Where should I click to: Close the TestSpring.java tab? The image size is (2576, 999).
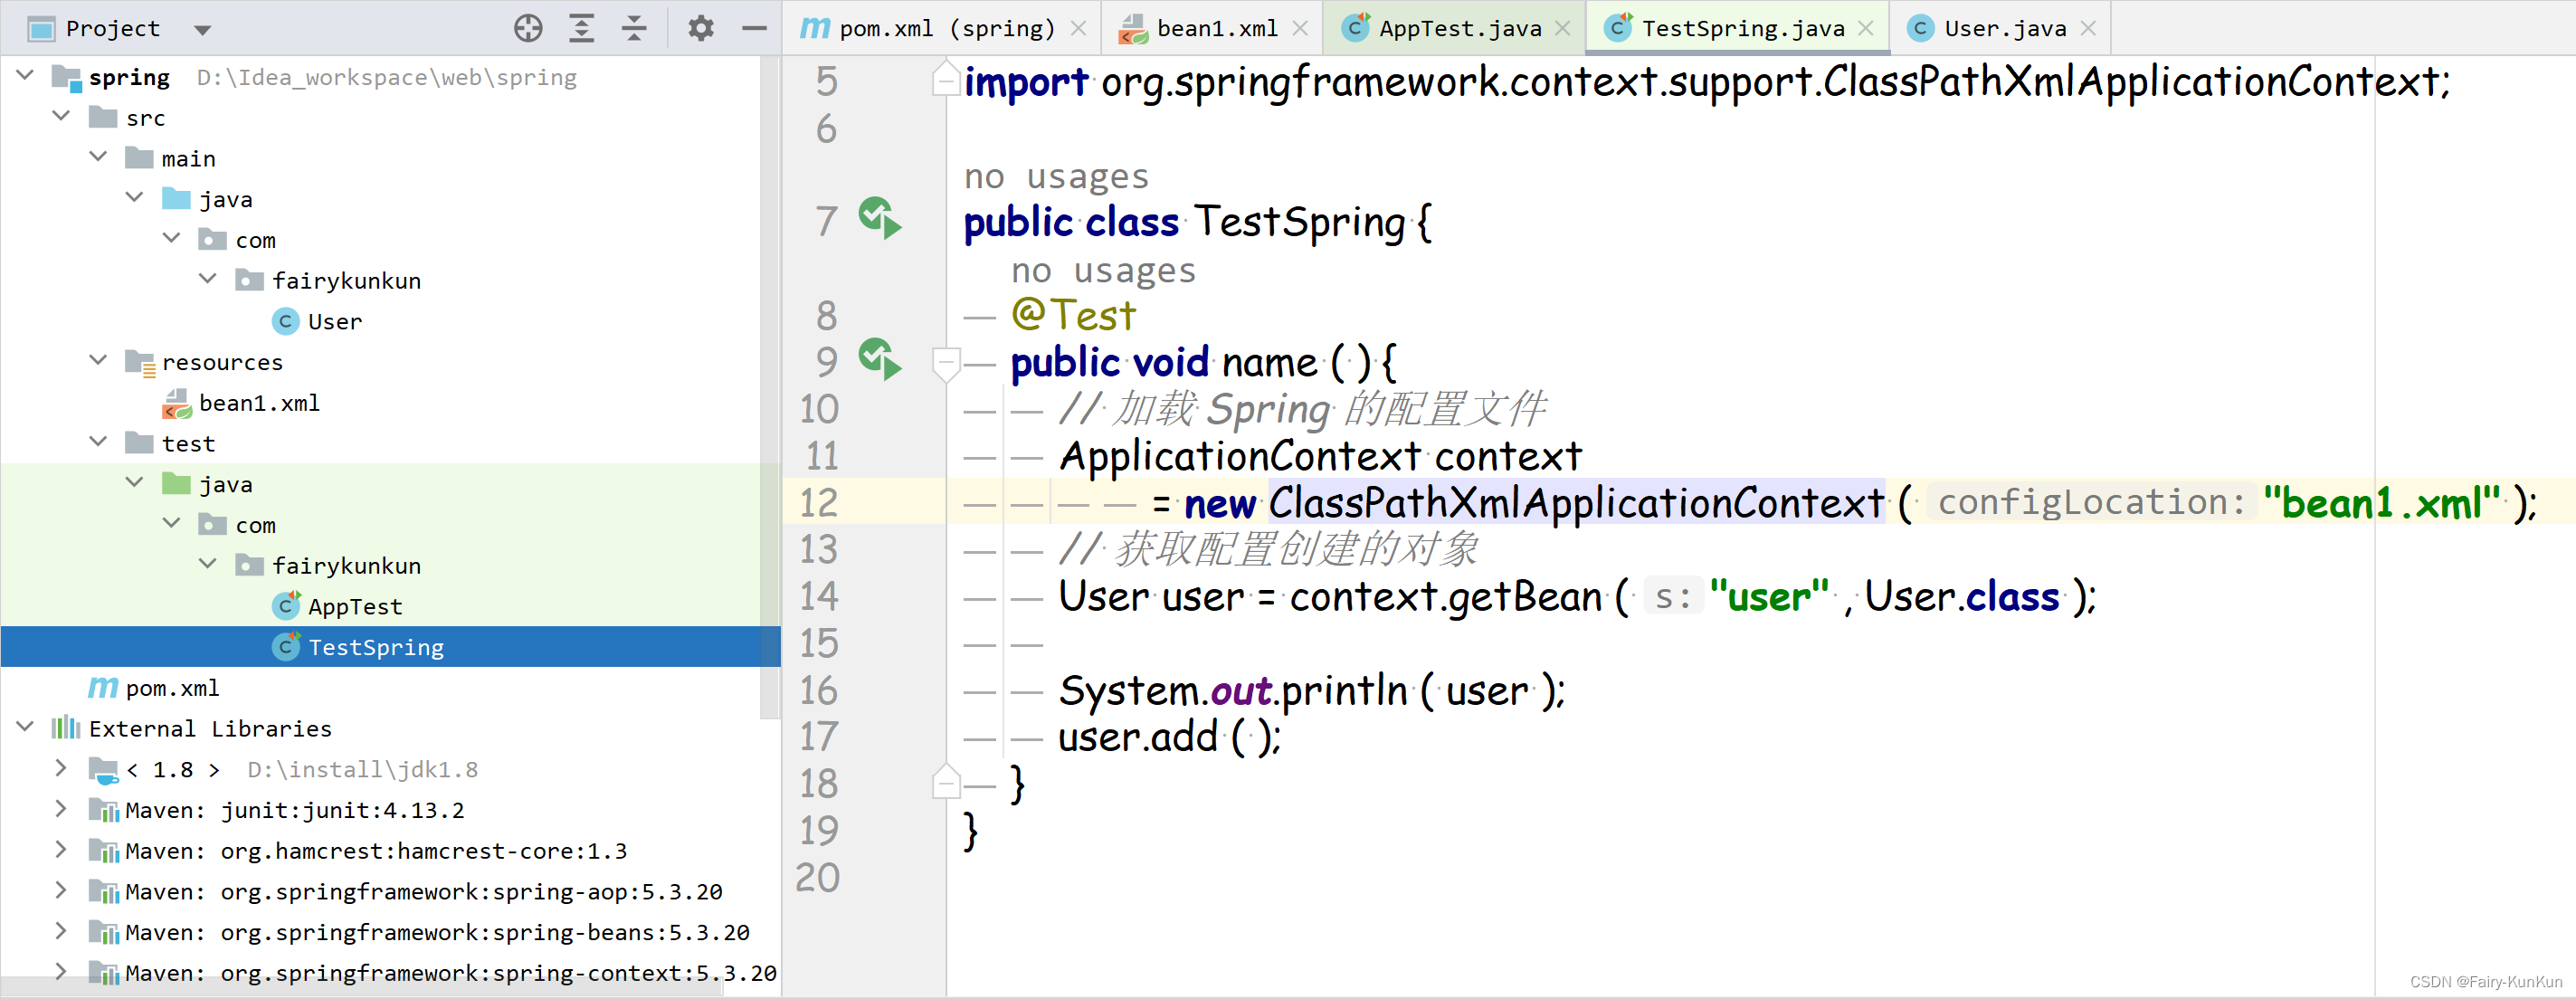1866,28
